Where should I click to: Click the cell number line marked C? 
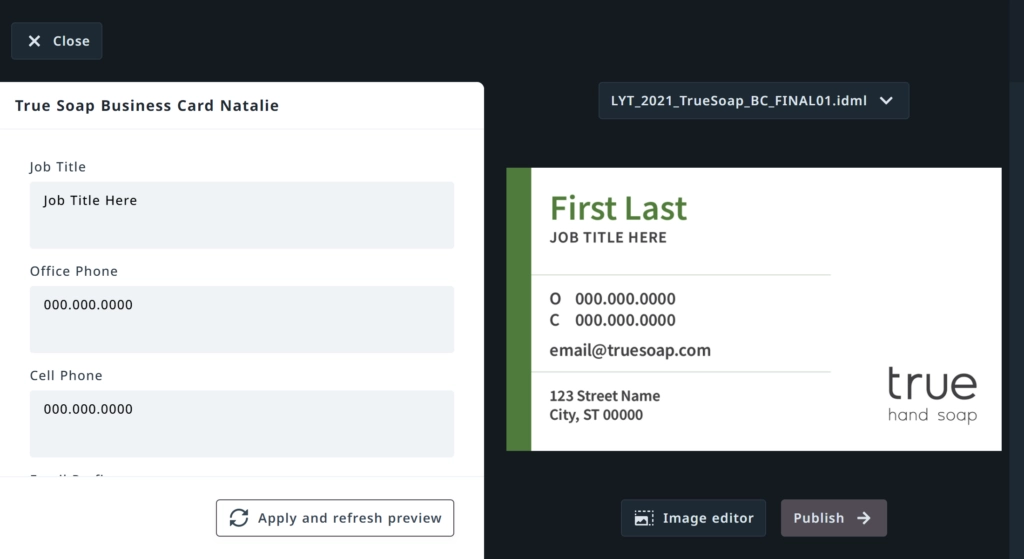point(613,320)
